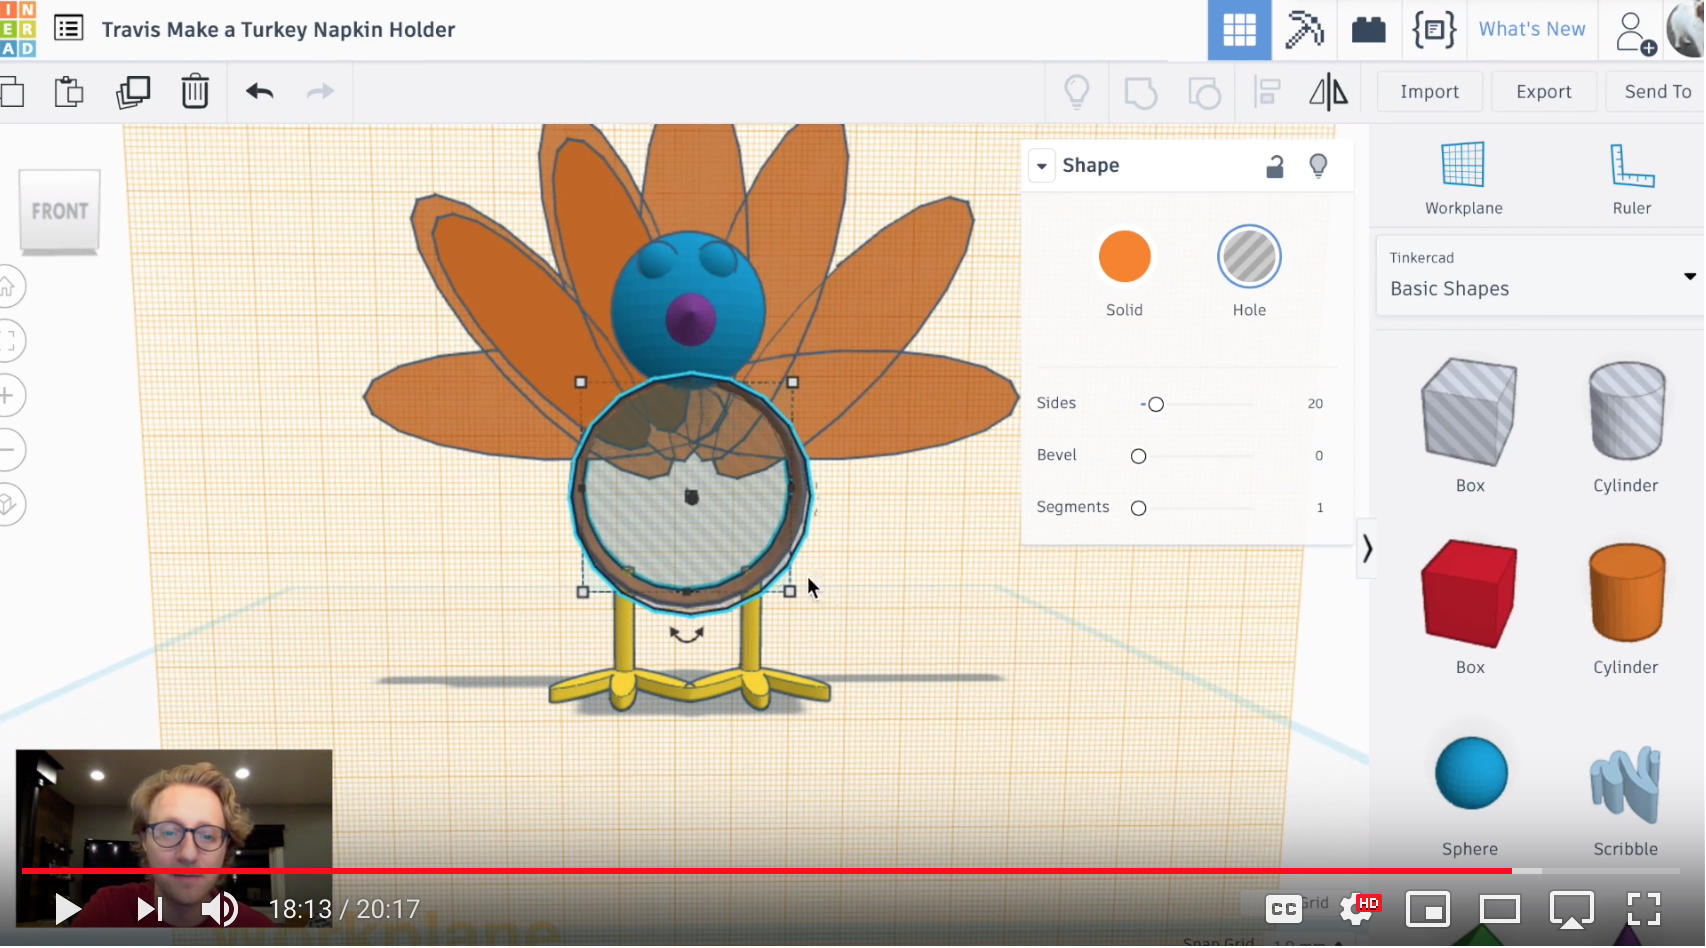Adjust the Bevel slider handle
This screenshot has height=948, width=1706.
[x=1138, y=456]
